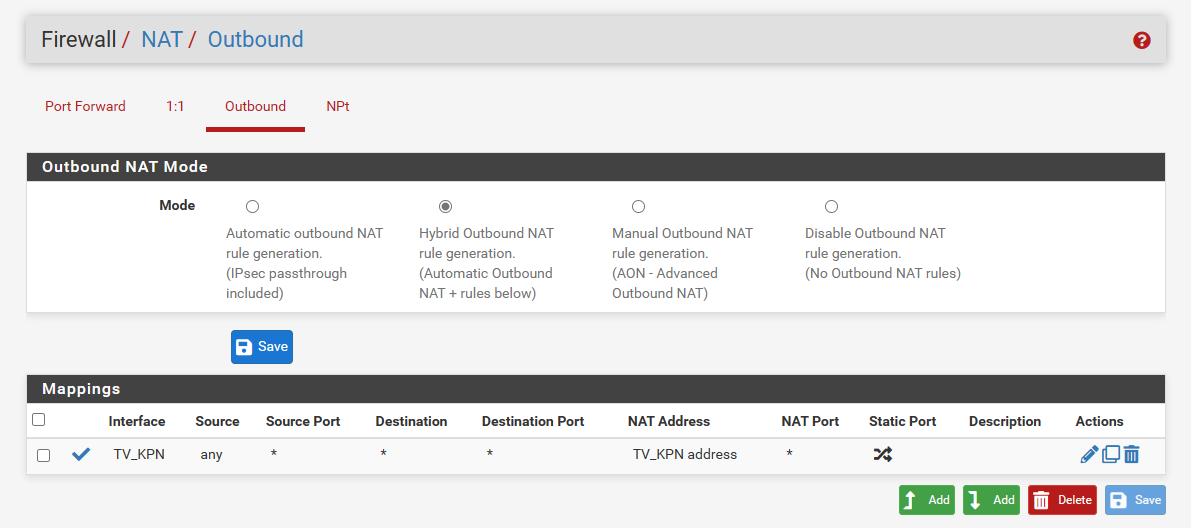Screen dimensions: 1191x528
Task: Click the enabled checkmark on the TV_KPN rule
Action: pyautogui.click(x=81, y=454)
